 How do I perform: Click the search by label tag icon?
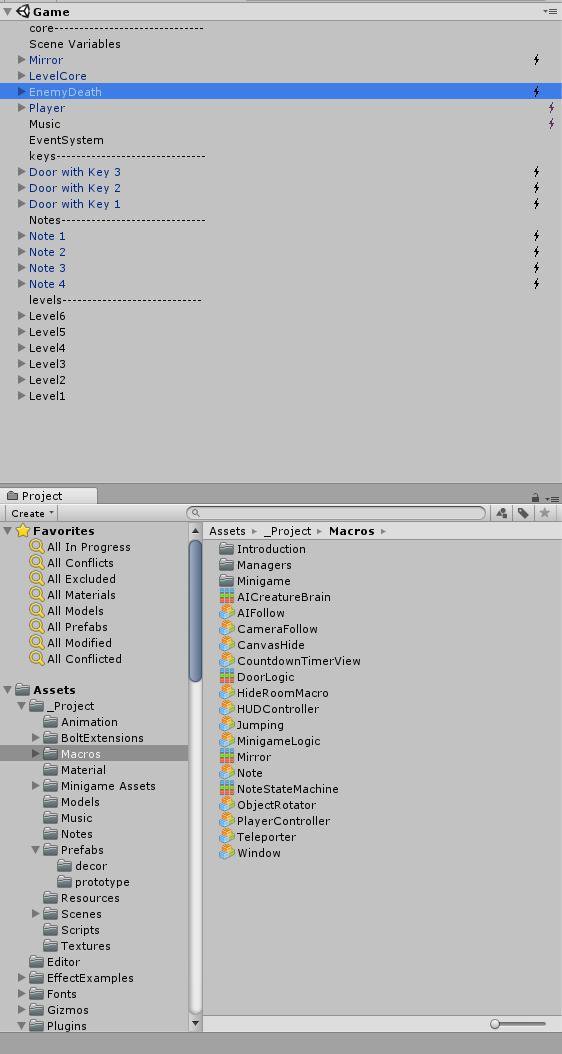(x=523, y=514)
